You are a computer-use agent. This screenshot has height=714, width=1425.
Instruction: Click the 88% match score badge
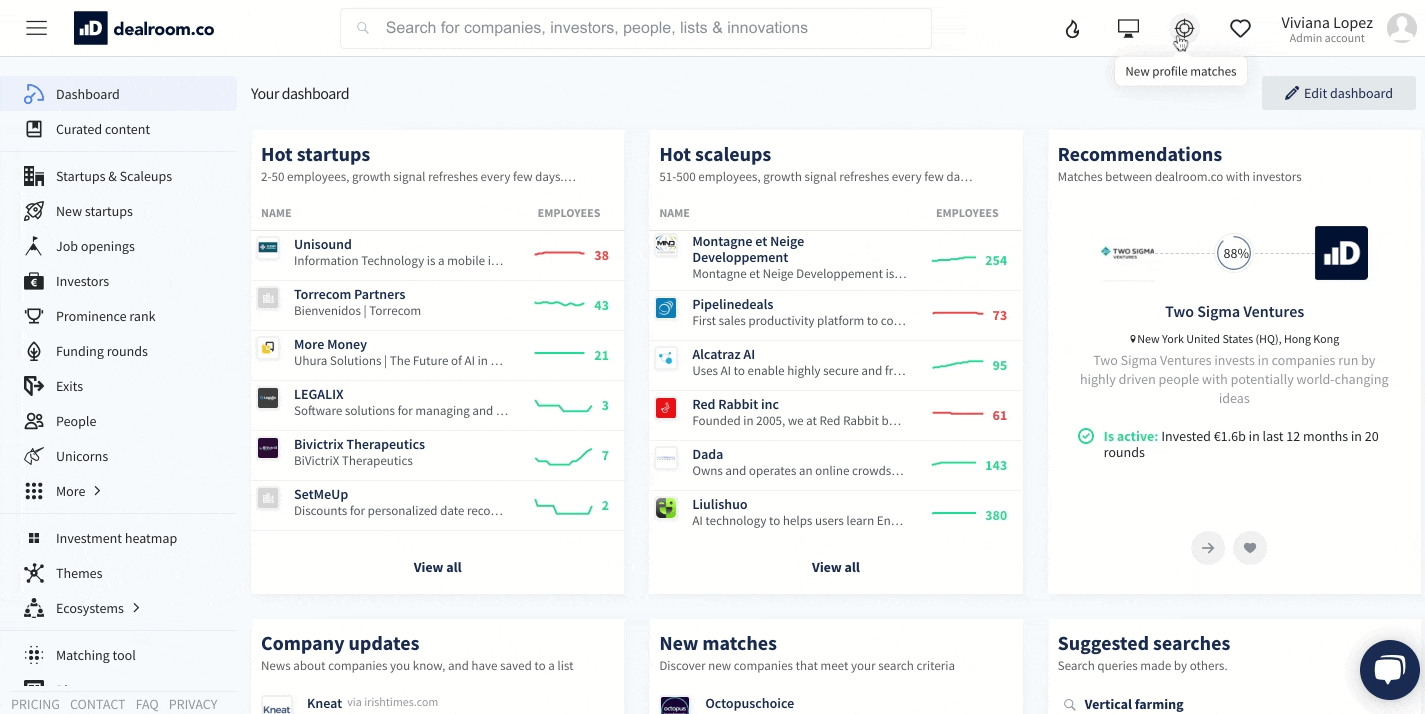pos(1235,253)
